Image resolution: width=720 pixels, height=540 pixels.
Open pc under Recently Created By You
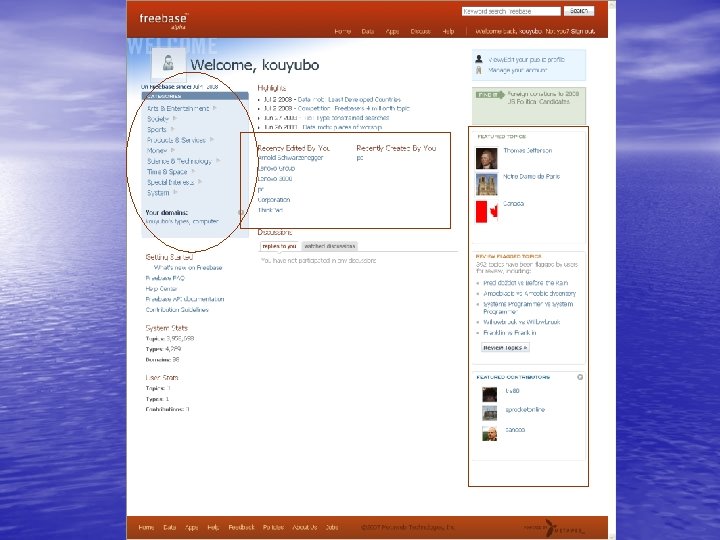point(360,158)
